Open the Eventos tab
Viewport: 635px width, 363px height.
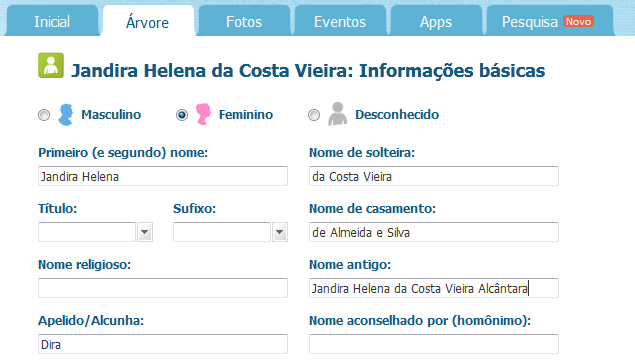point(340,21)
